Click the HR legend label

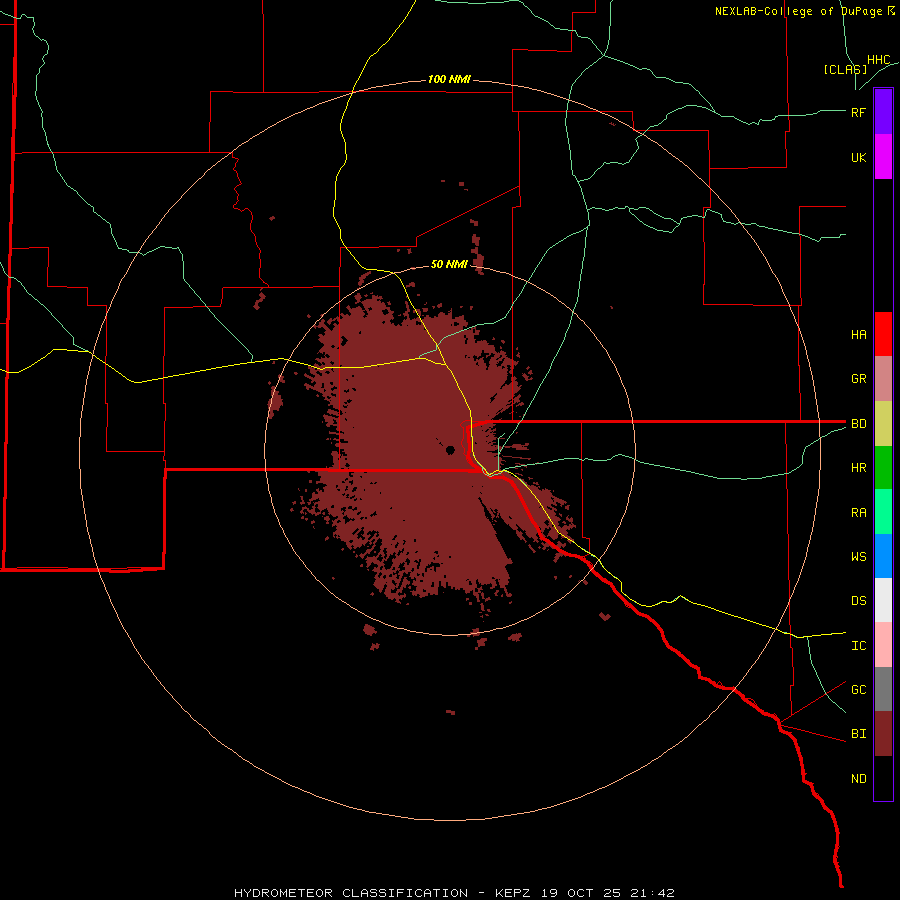tap(858, 468)
